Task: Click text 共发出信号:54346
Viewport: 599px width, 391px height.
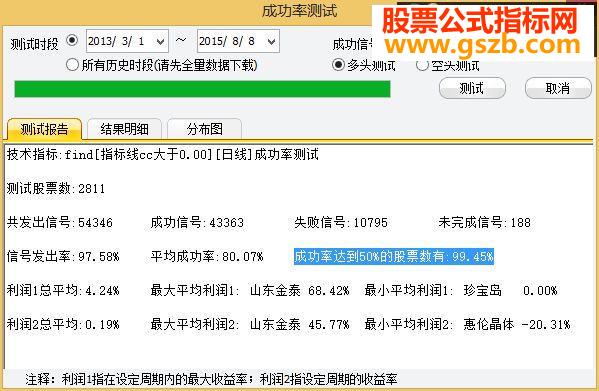Action: 60,222
